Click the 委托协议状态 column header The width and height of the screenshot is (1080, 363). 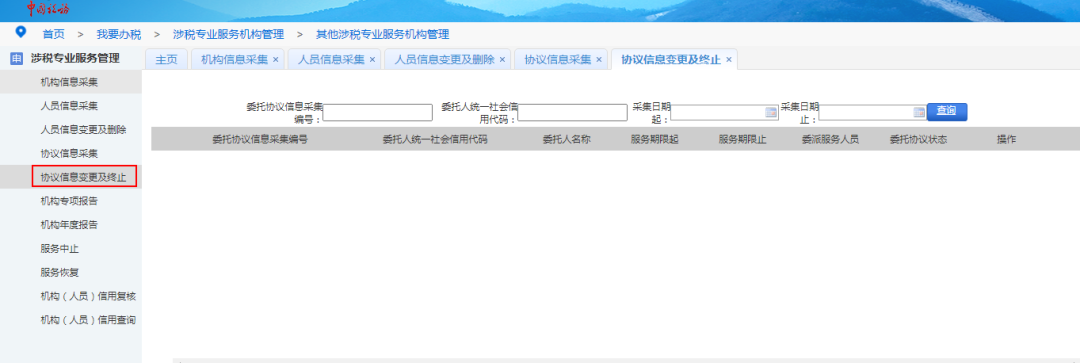(918, 139)
